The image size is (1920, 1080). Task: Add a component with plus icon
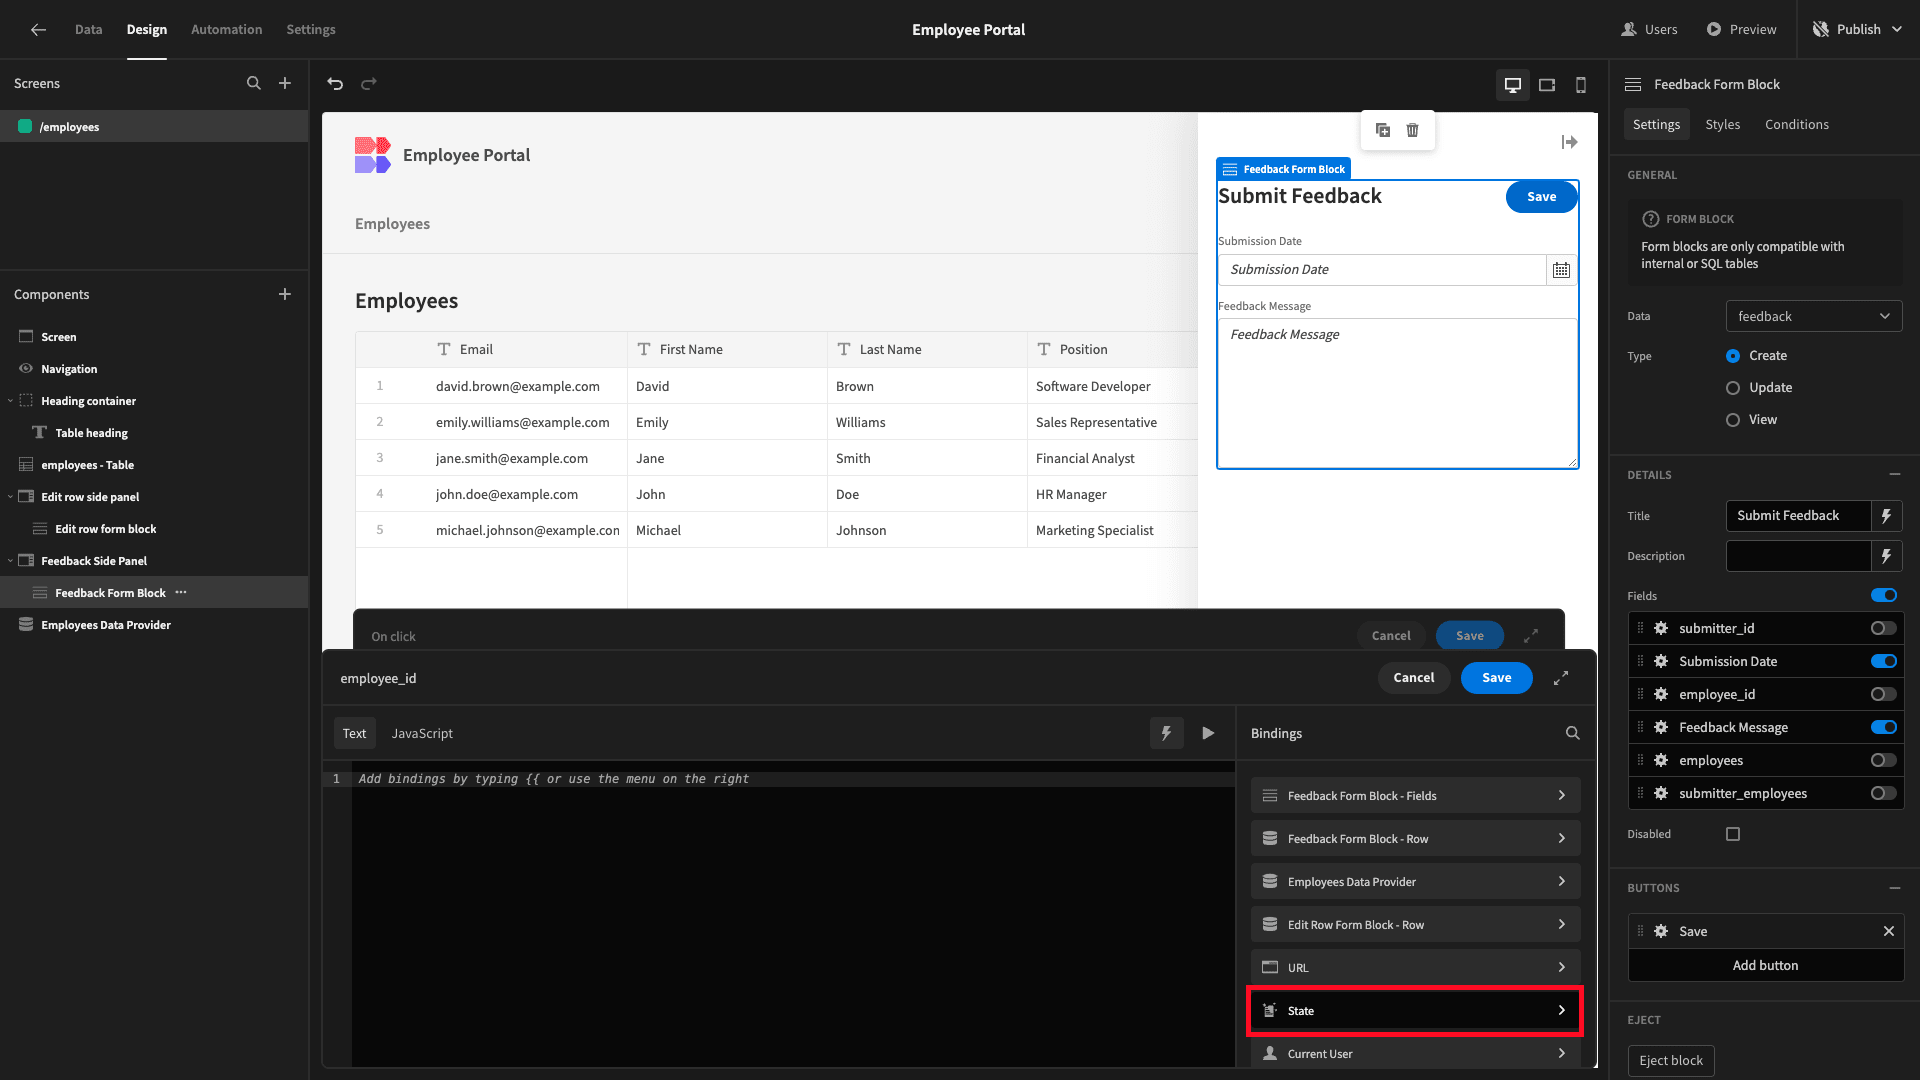285,294
